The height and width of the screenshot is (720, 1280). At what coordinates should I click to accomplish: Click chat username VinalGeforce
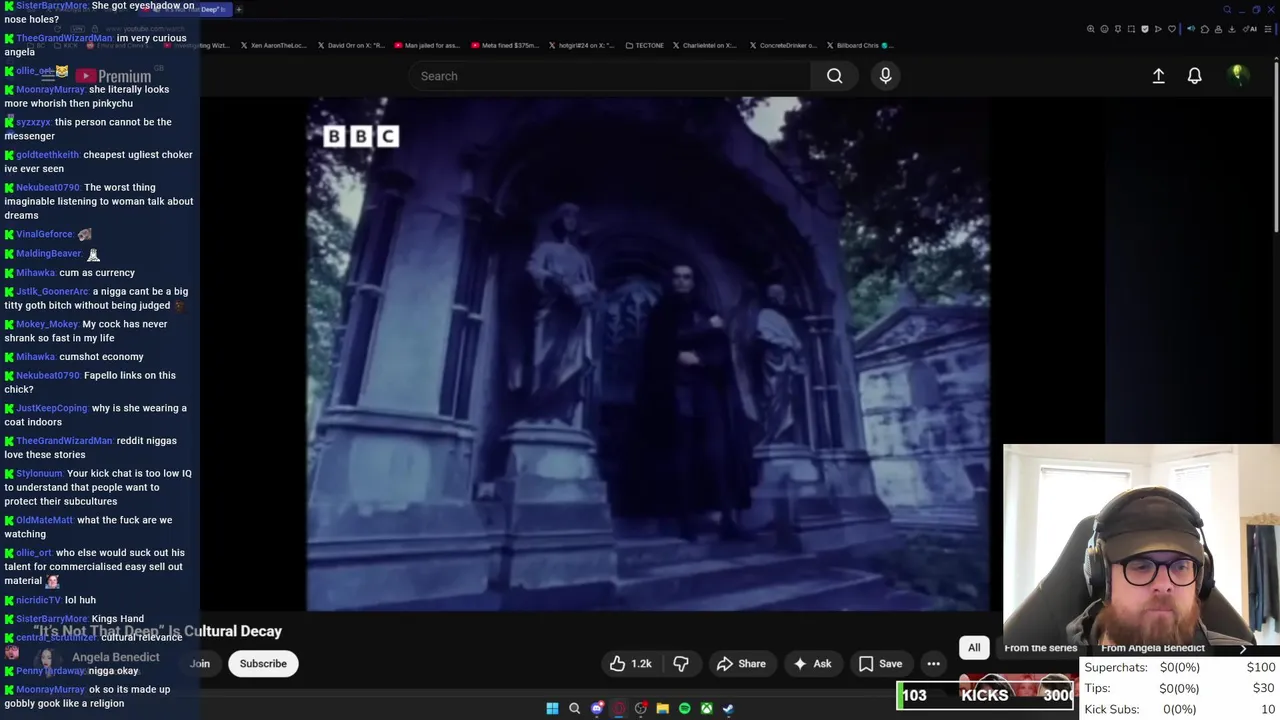(44, 234)
